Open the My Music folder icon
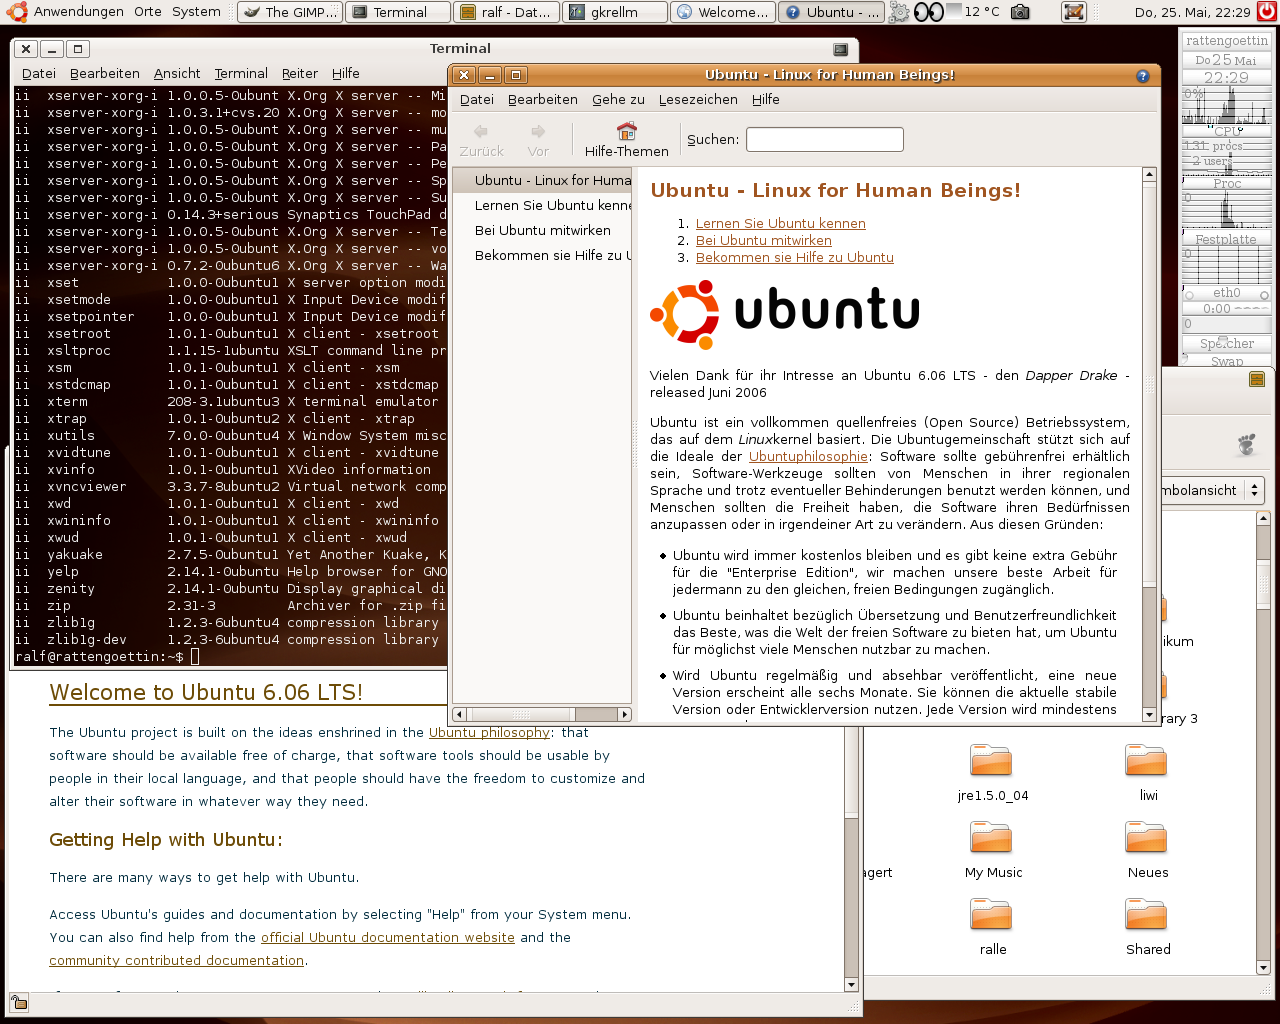The width and height of the screenshot is (1280, 1024). pos(991,838)
